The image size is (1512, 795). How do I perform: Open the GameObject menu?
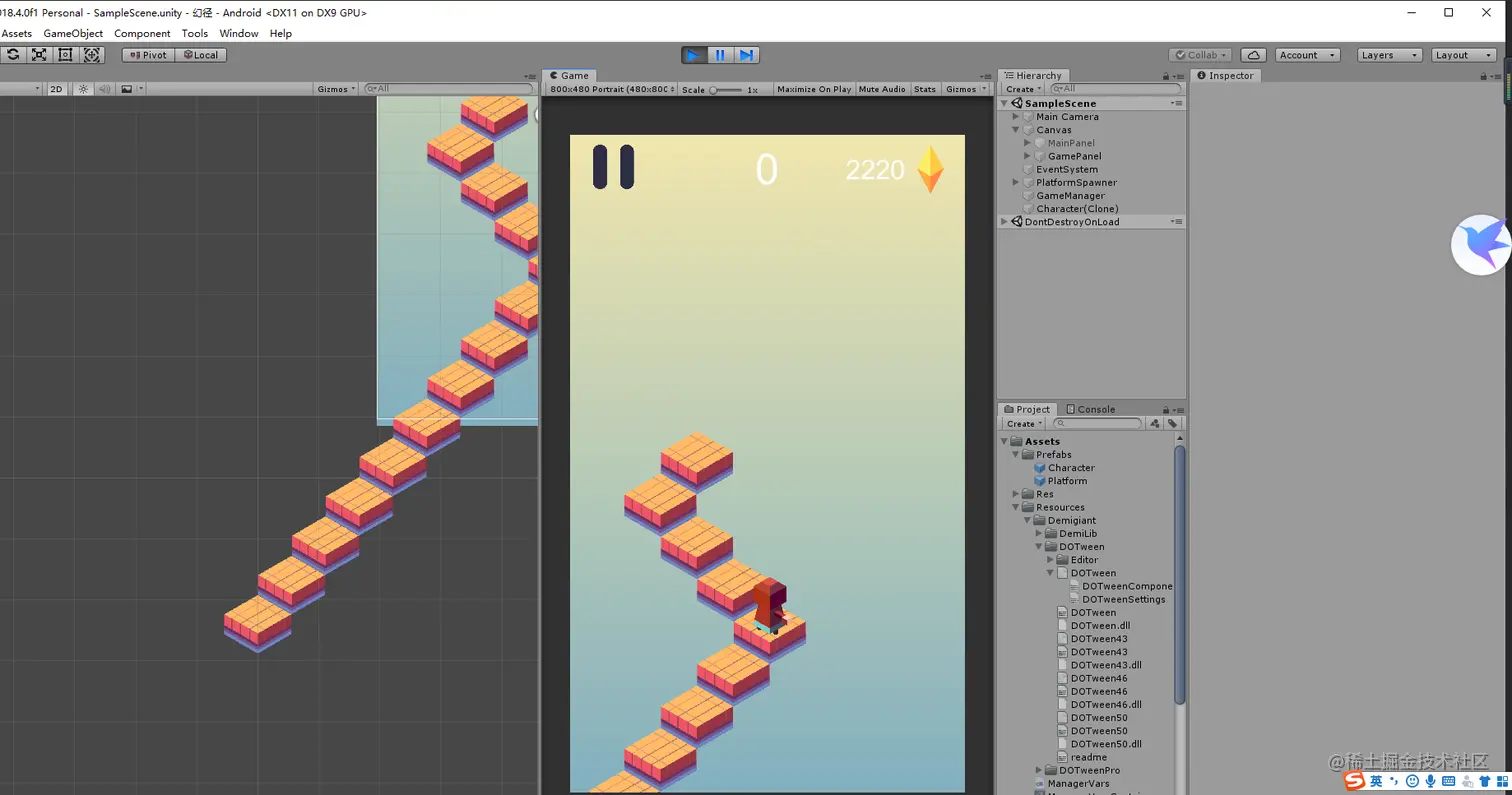pyautogui.click(x=73, y=33)
